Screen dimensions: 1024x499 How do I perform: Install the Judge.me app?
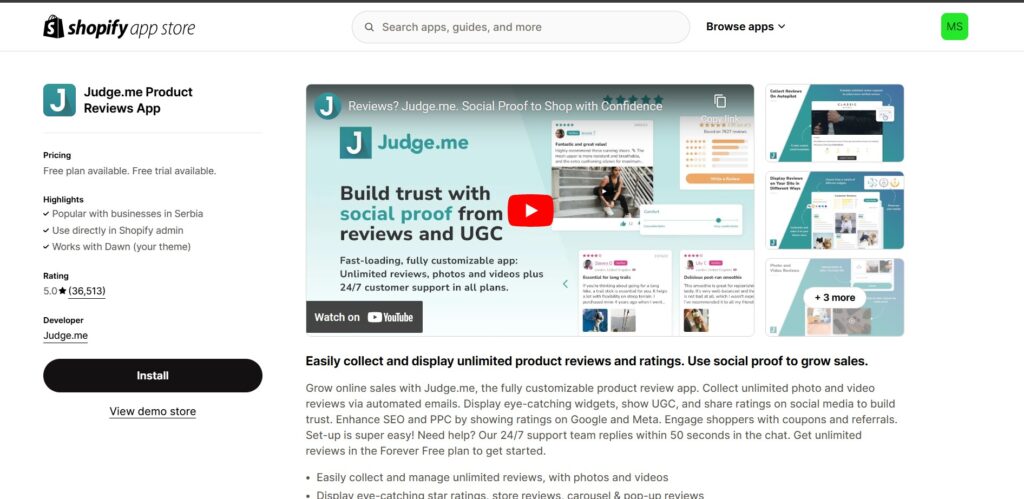(153, 376)
